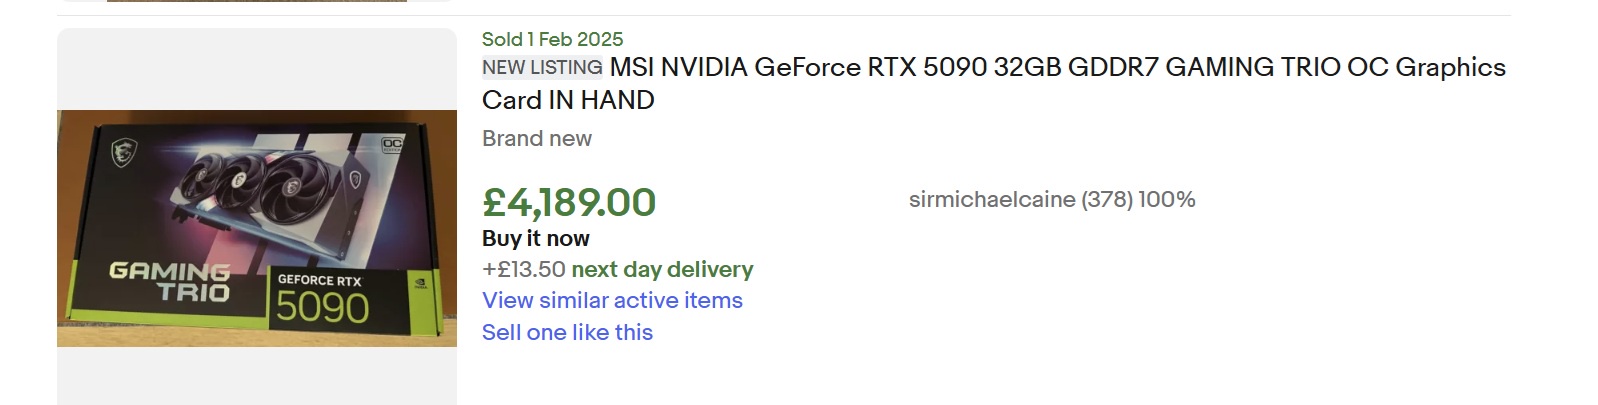Select Sell one like this
The height and width of the screenshot is (405, 1598).
pos(567,332)
